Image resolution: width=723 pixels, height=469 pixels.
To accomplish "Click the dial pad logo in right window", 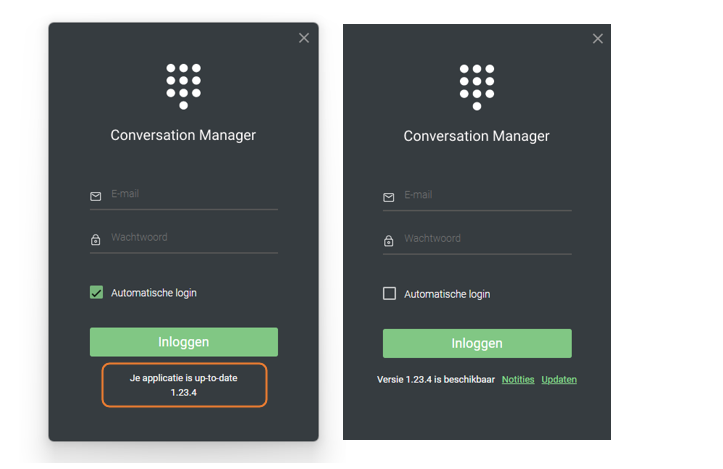I will [477, 86].
